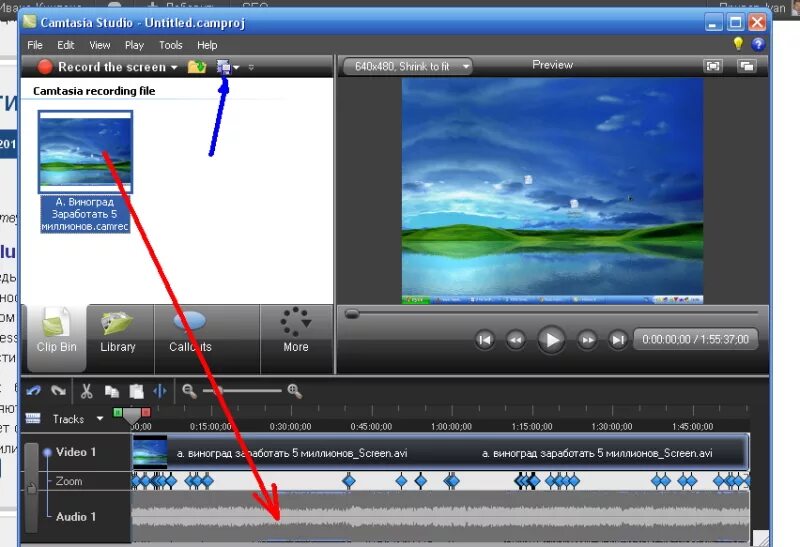Open the Tracks dropdown
Screen dimensions: 800x547
coord(78,419)
